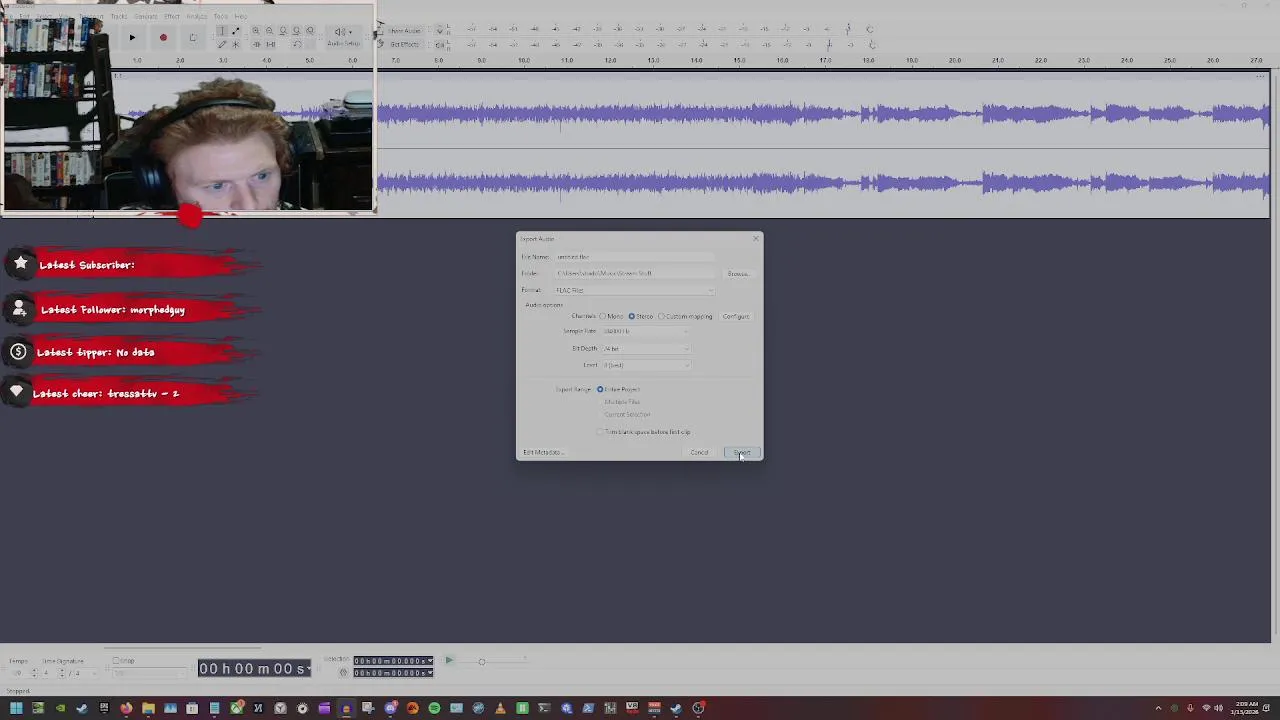The width and height of the screenshot is (1280, 720).
Task: Open the Generate menu
Action: (146, 16)
